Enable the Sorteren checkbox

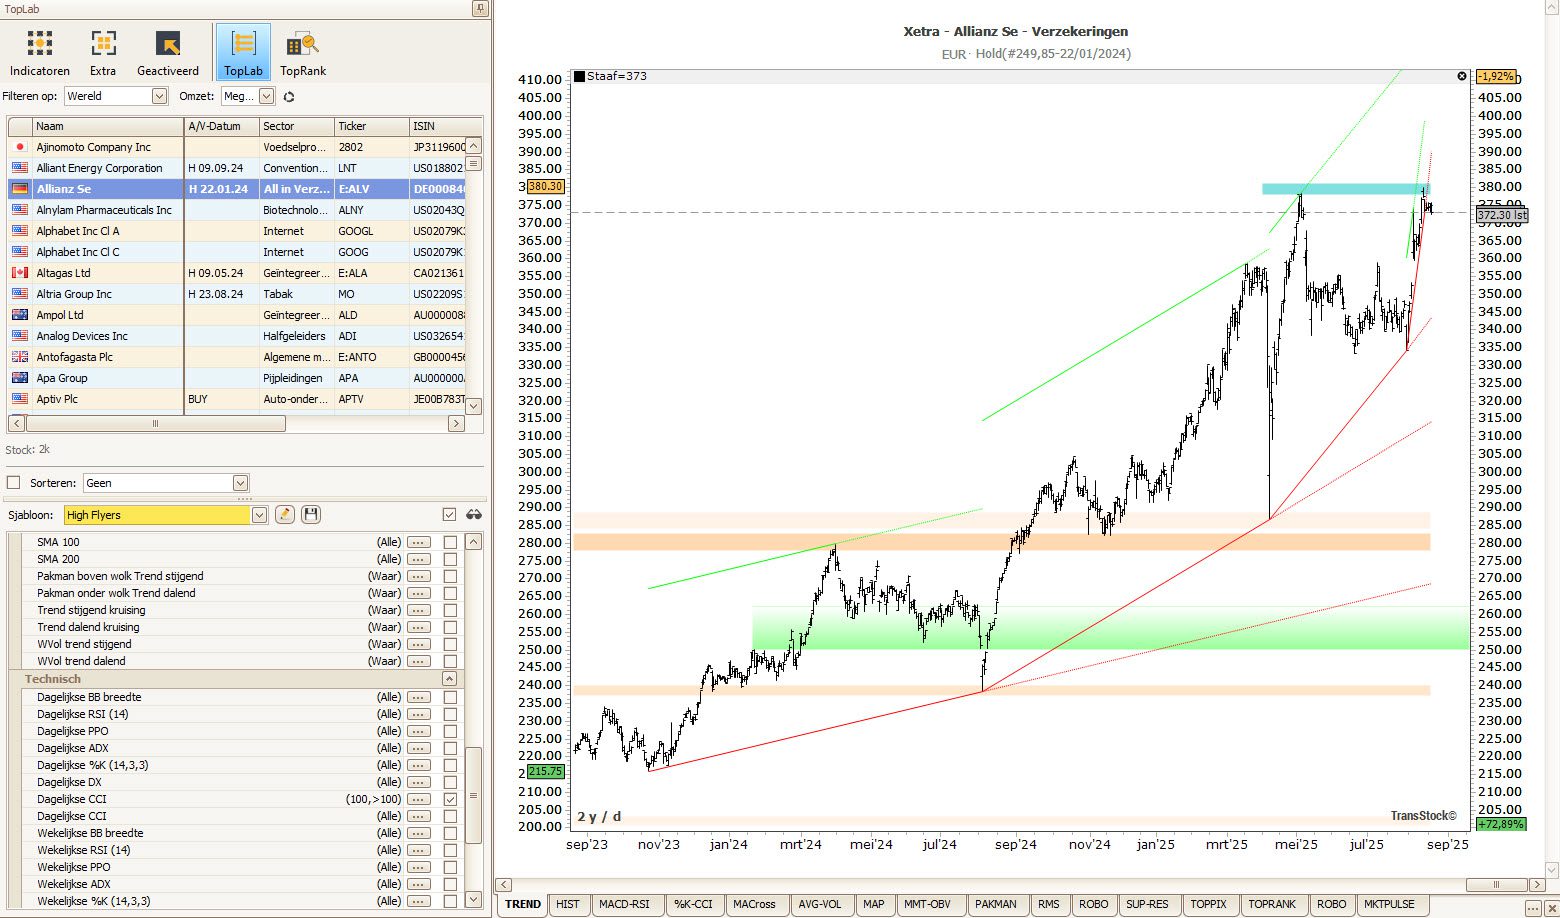[14, 483]
